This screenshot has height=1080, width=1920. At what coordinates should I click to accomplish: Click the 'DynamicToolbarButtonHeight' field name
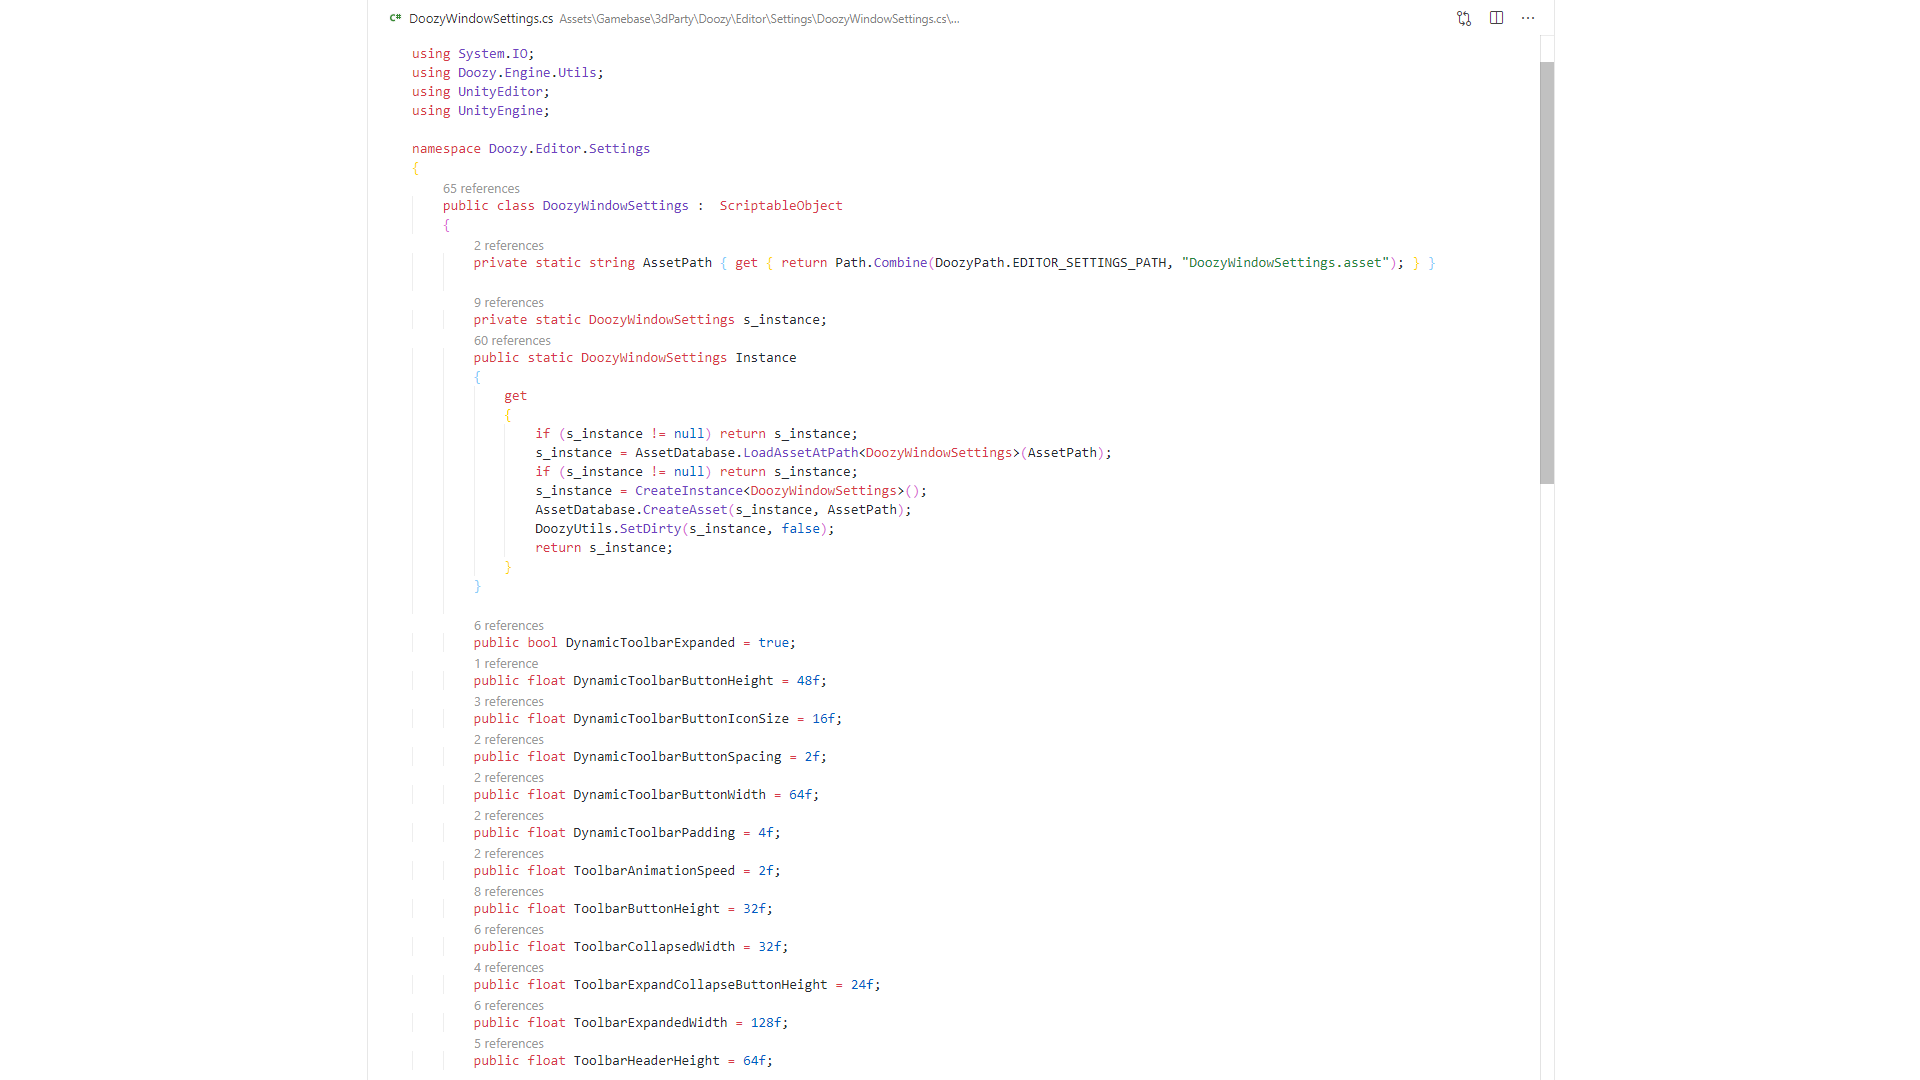tap(673, 681)
